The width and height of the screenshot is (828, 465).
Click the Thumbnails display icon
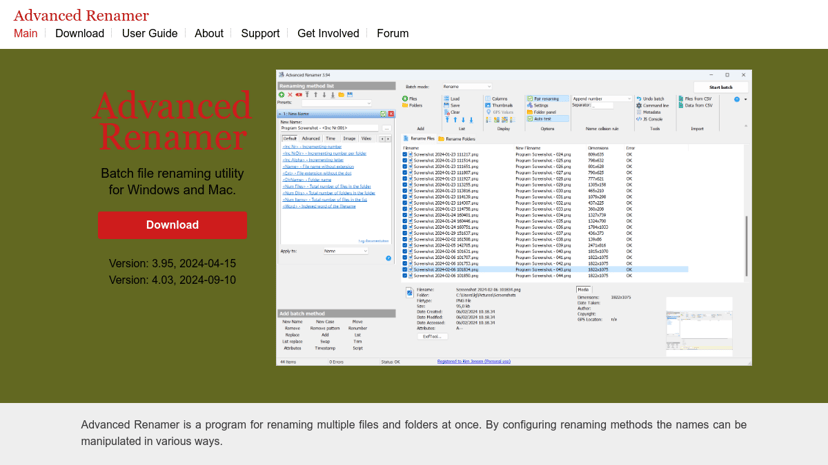tap(488, 106)
